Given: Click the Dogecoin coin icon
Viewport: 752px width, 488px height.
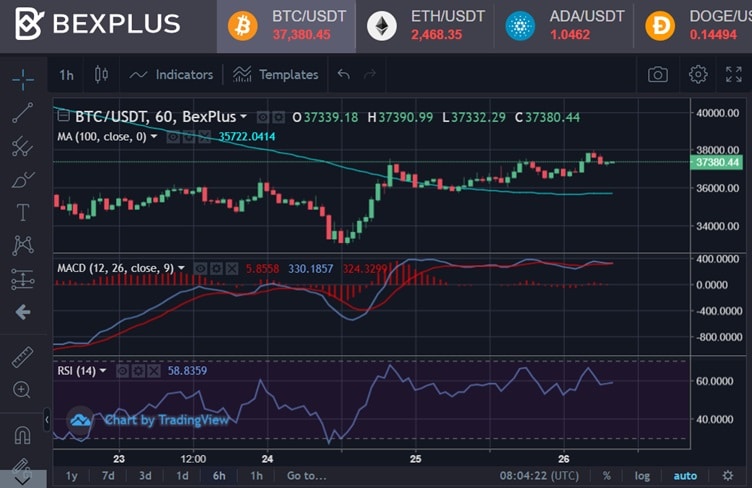Looking at the screenshot, I should [660, 26].
